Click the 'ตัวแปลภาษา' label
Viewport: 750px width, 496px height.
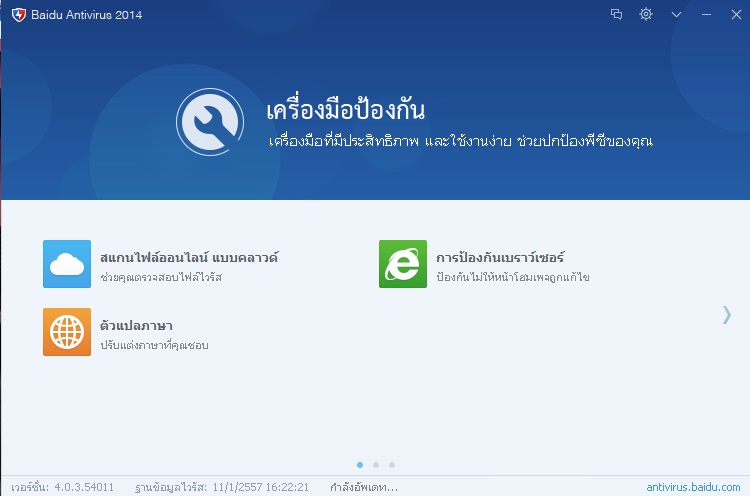click(x=136, y=326)
